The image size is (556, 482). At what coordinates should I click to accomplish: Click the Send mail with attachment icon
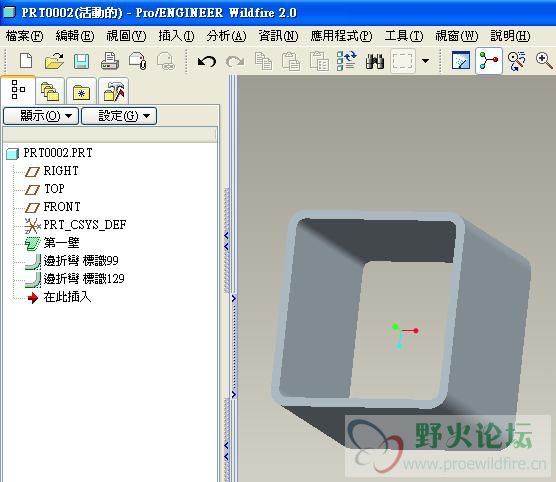[138, 61]
